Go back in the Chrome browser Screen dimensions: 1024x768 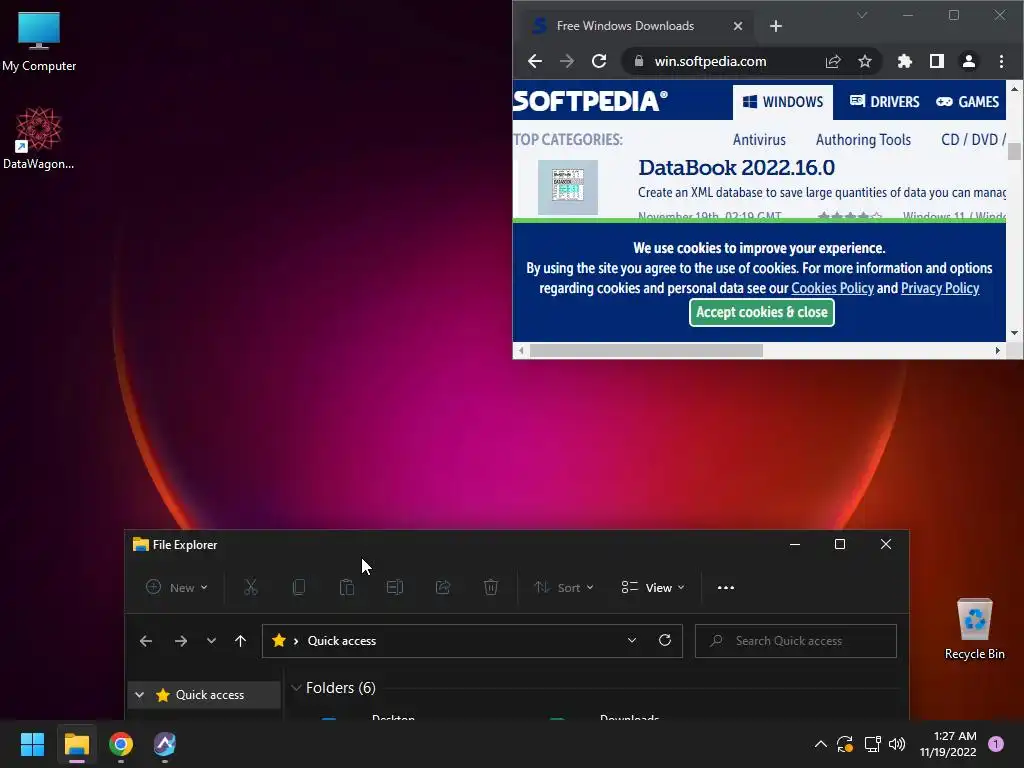535,61
